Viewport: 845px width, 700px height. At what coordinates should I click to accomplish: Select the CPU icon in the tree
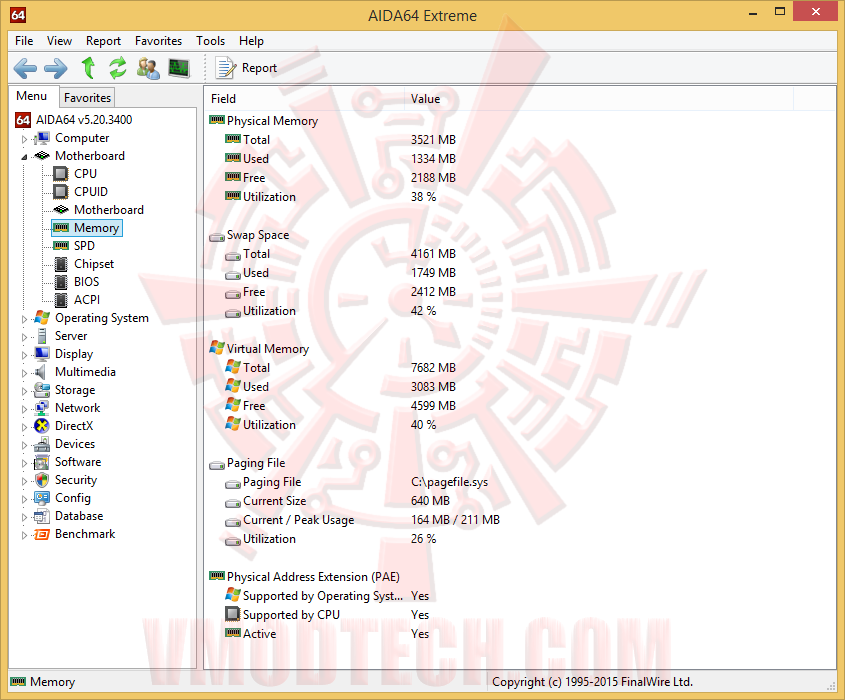[61, 174]
